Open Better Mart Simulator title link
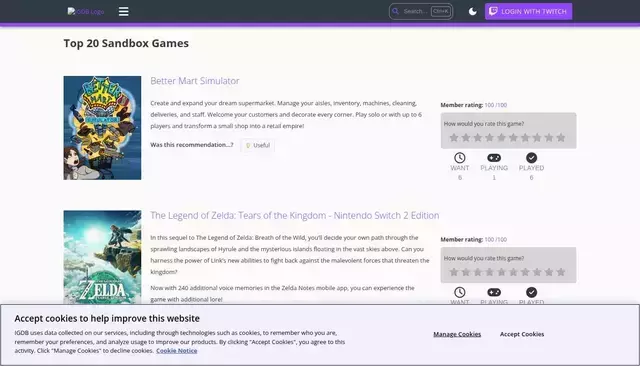Screen dimensions: 640x366 195,81
